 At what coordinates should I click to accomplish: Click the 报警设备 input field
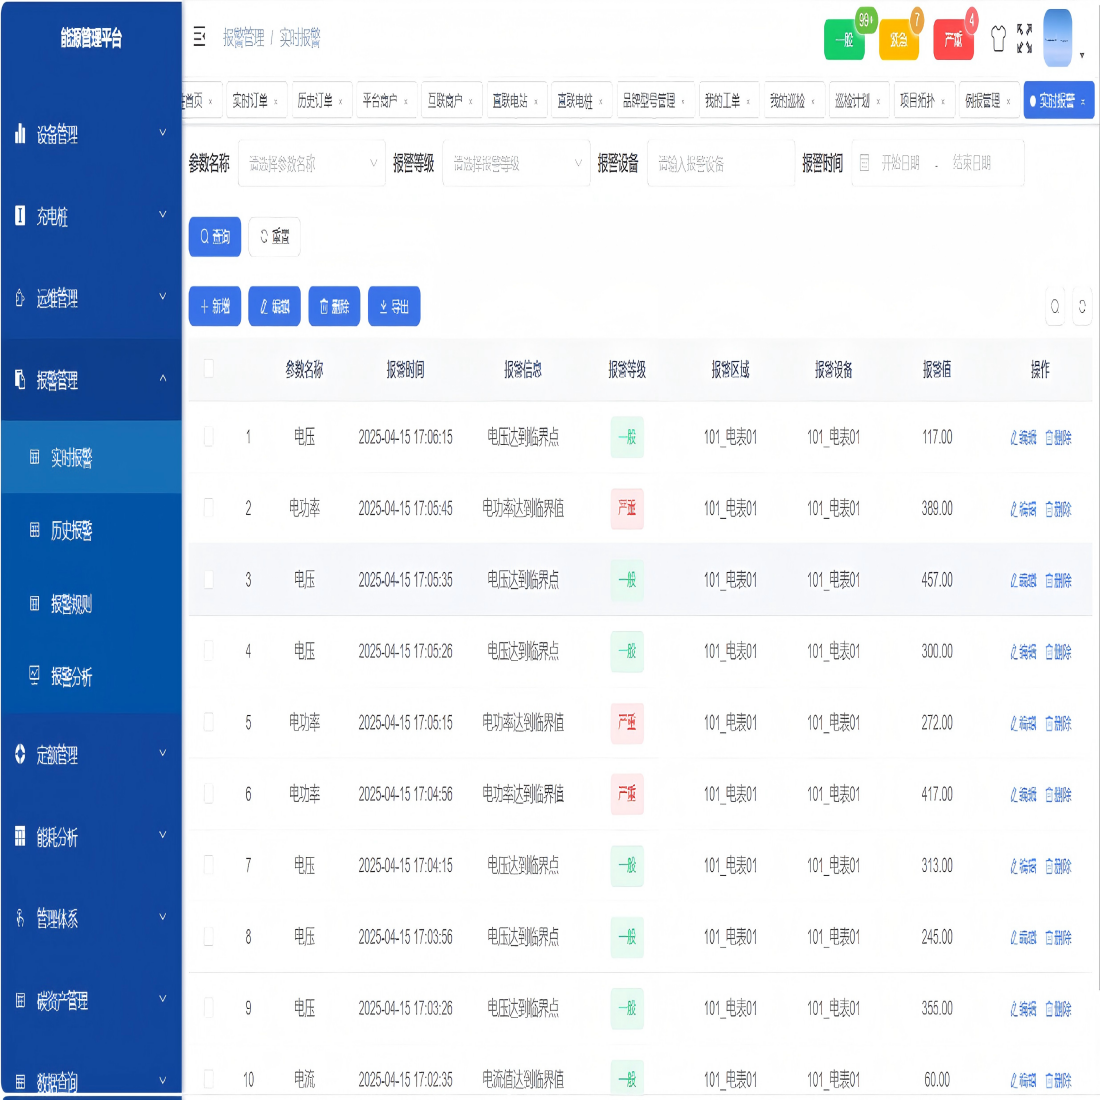click(x=720, y=164)
